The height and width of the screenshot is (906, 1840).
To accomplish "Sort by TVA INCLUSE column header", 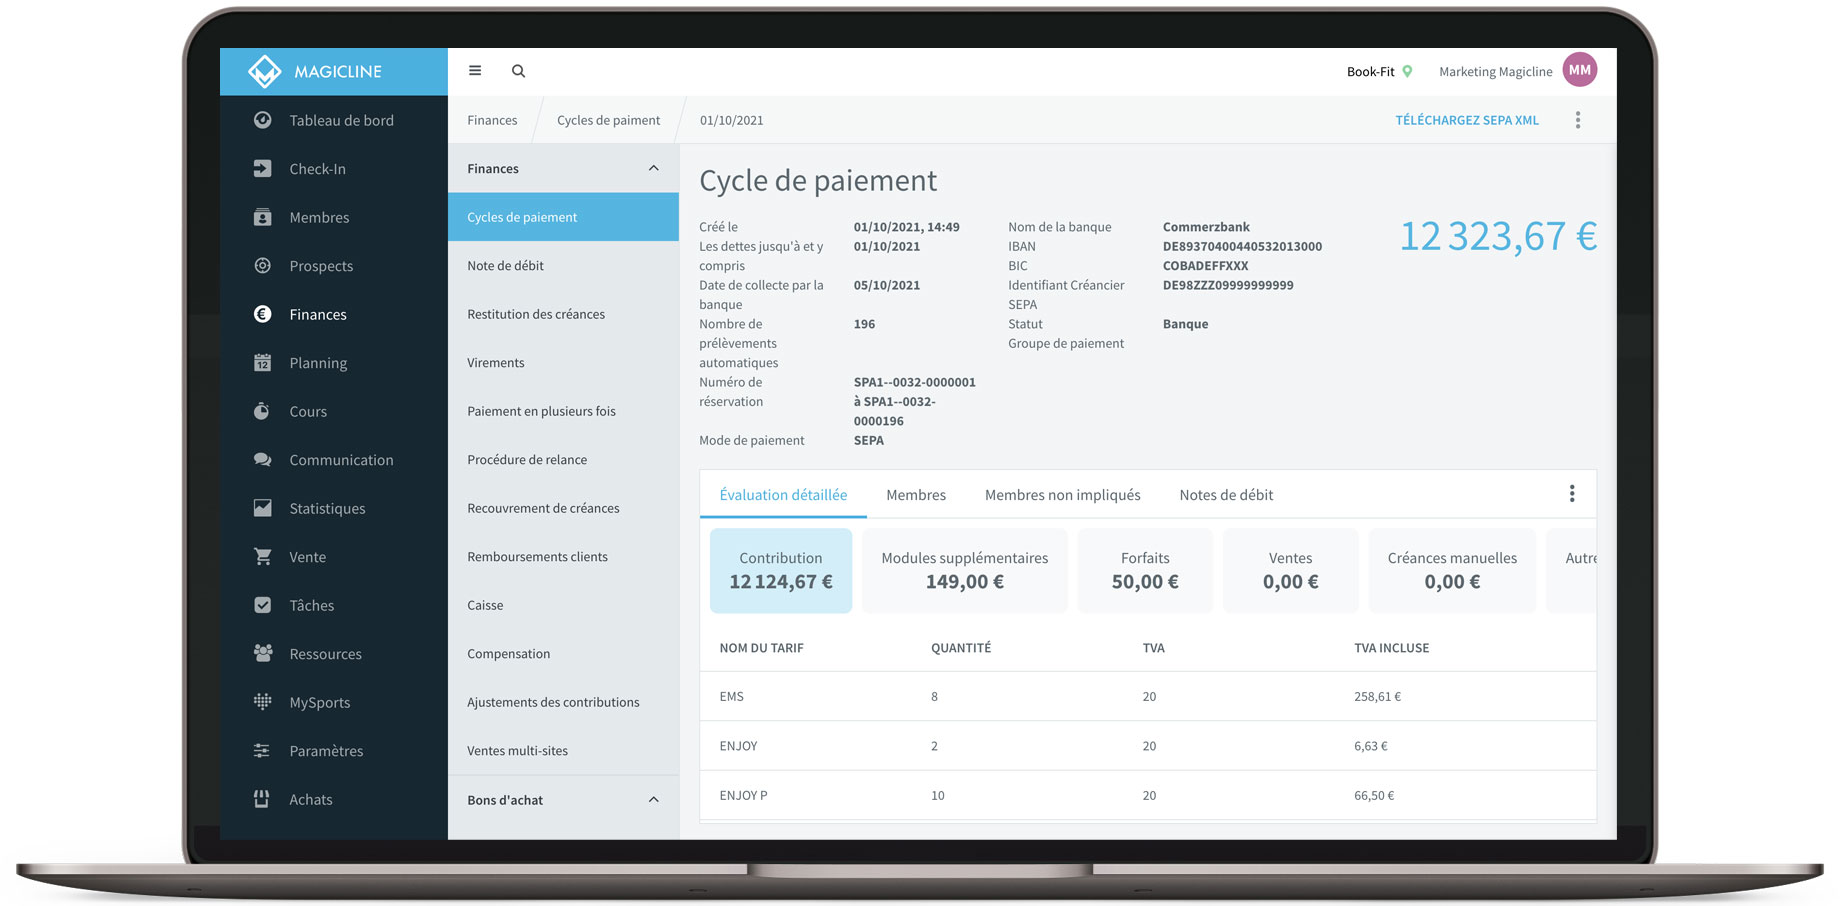I will coord(1391,648).
